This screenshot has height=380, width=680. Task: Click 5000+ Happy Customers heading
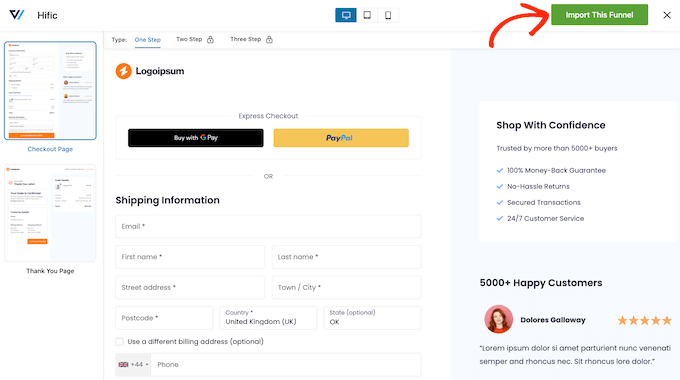point(541,283)
